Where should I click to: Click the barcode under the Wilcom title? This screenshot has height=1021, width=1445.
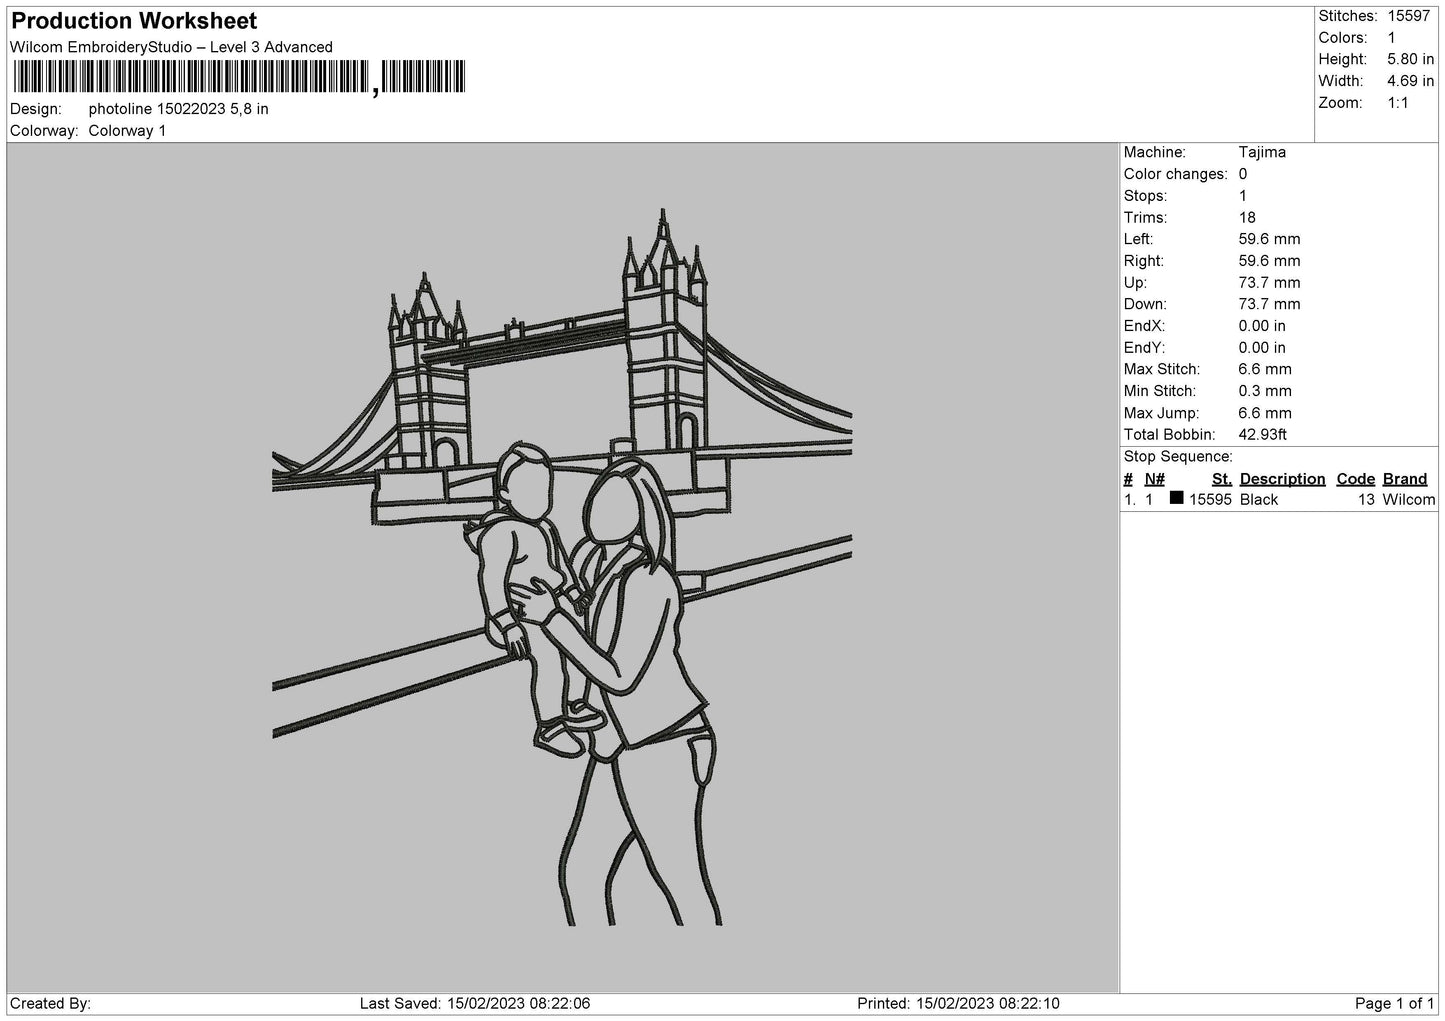[239, 78]
